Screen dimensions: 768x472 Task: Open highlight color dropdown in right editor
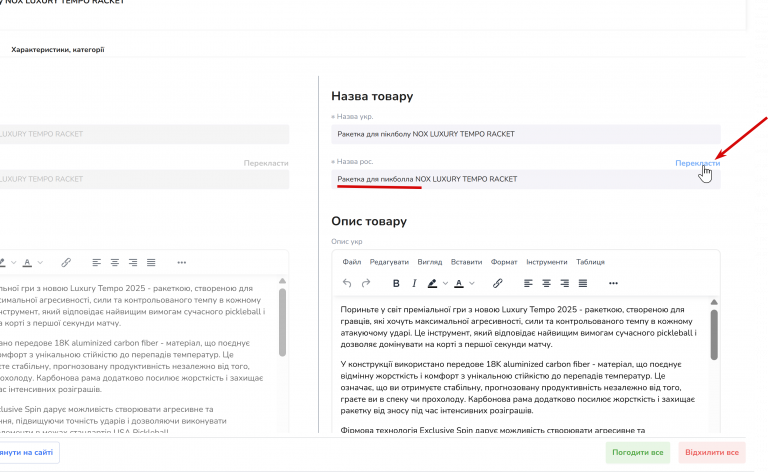(445, 283)
